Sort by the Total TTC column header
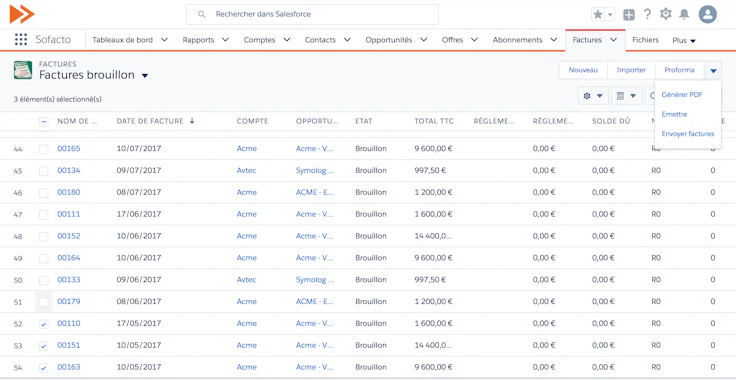This screenshot has width=736, height=380. coord(434,121)
